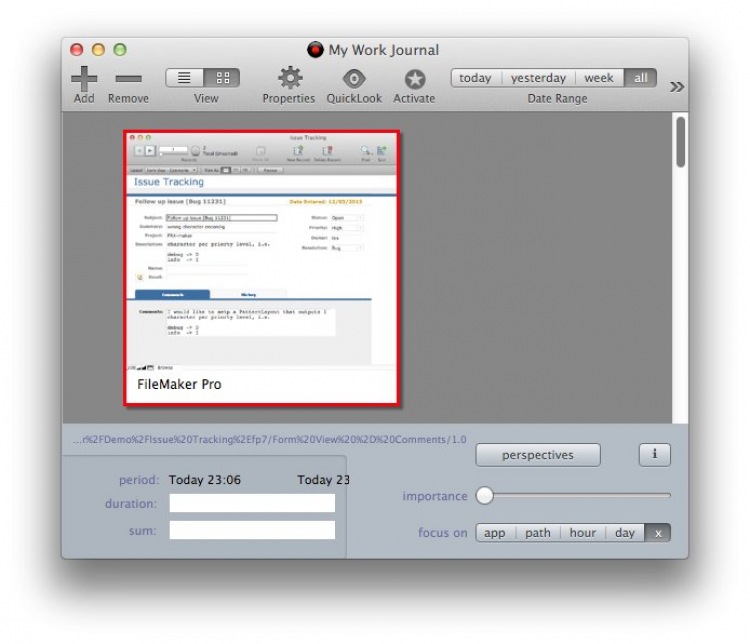Focus on app
The image size is (750, 644).
pyautogui.click(x=495, y=533)
